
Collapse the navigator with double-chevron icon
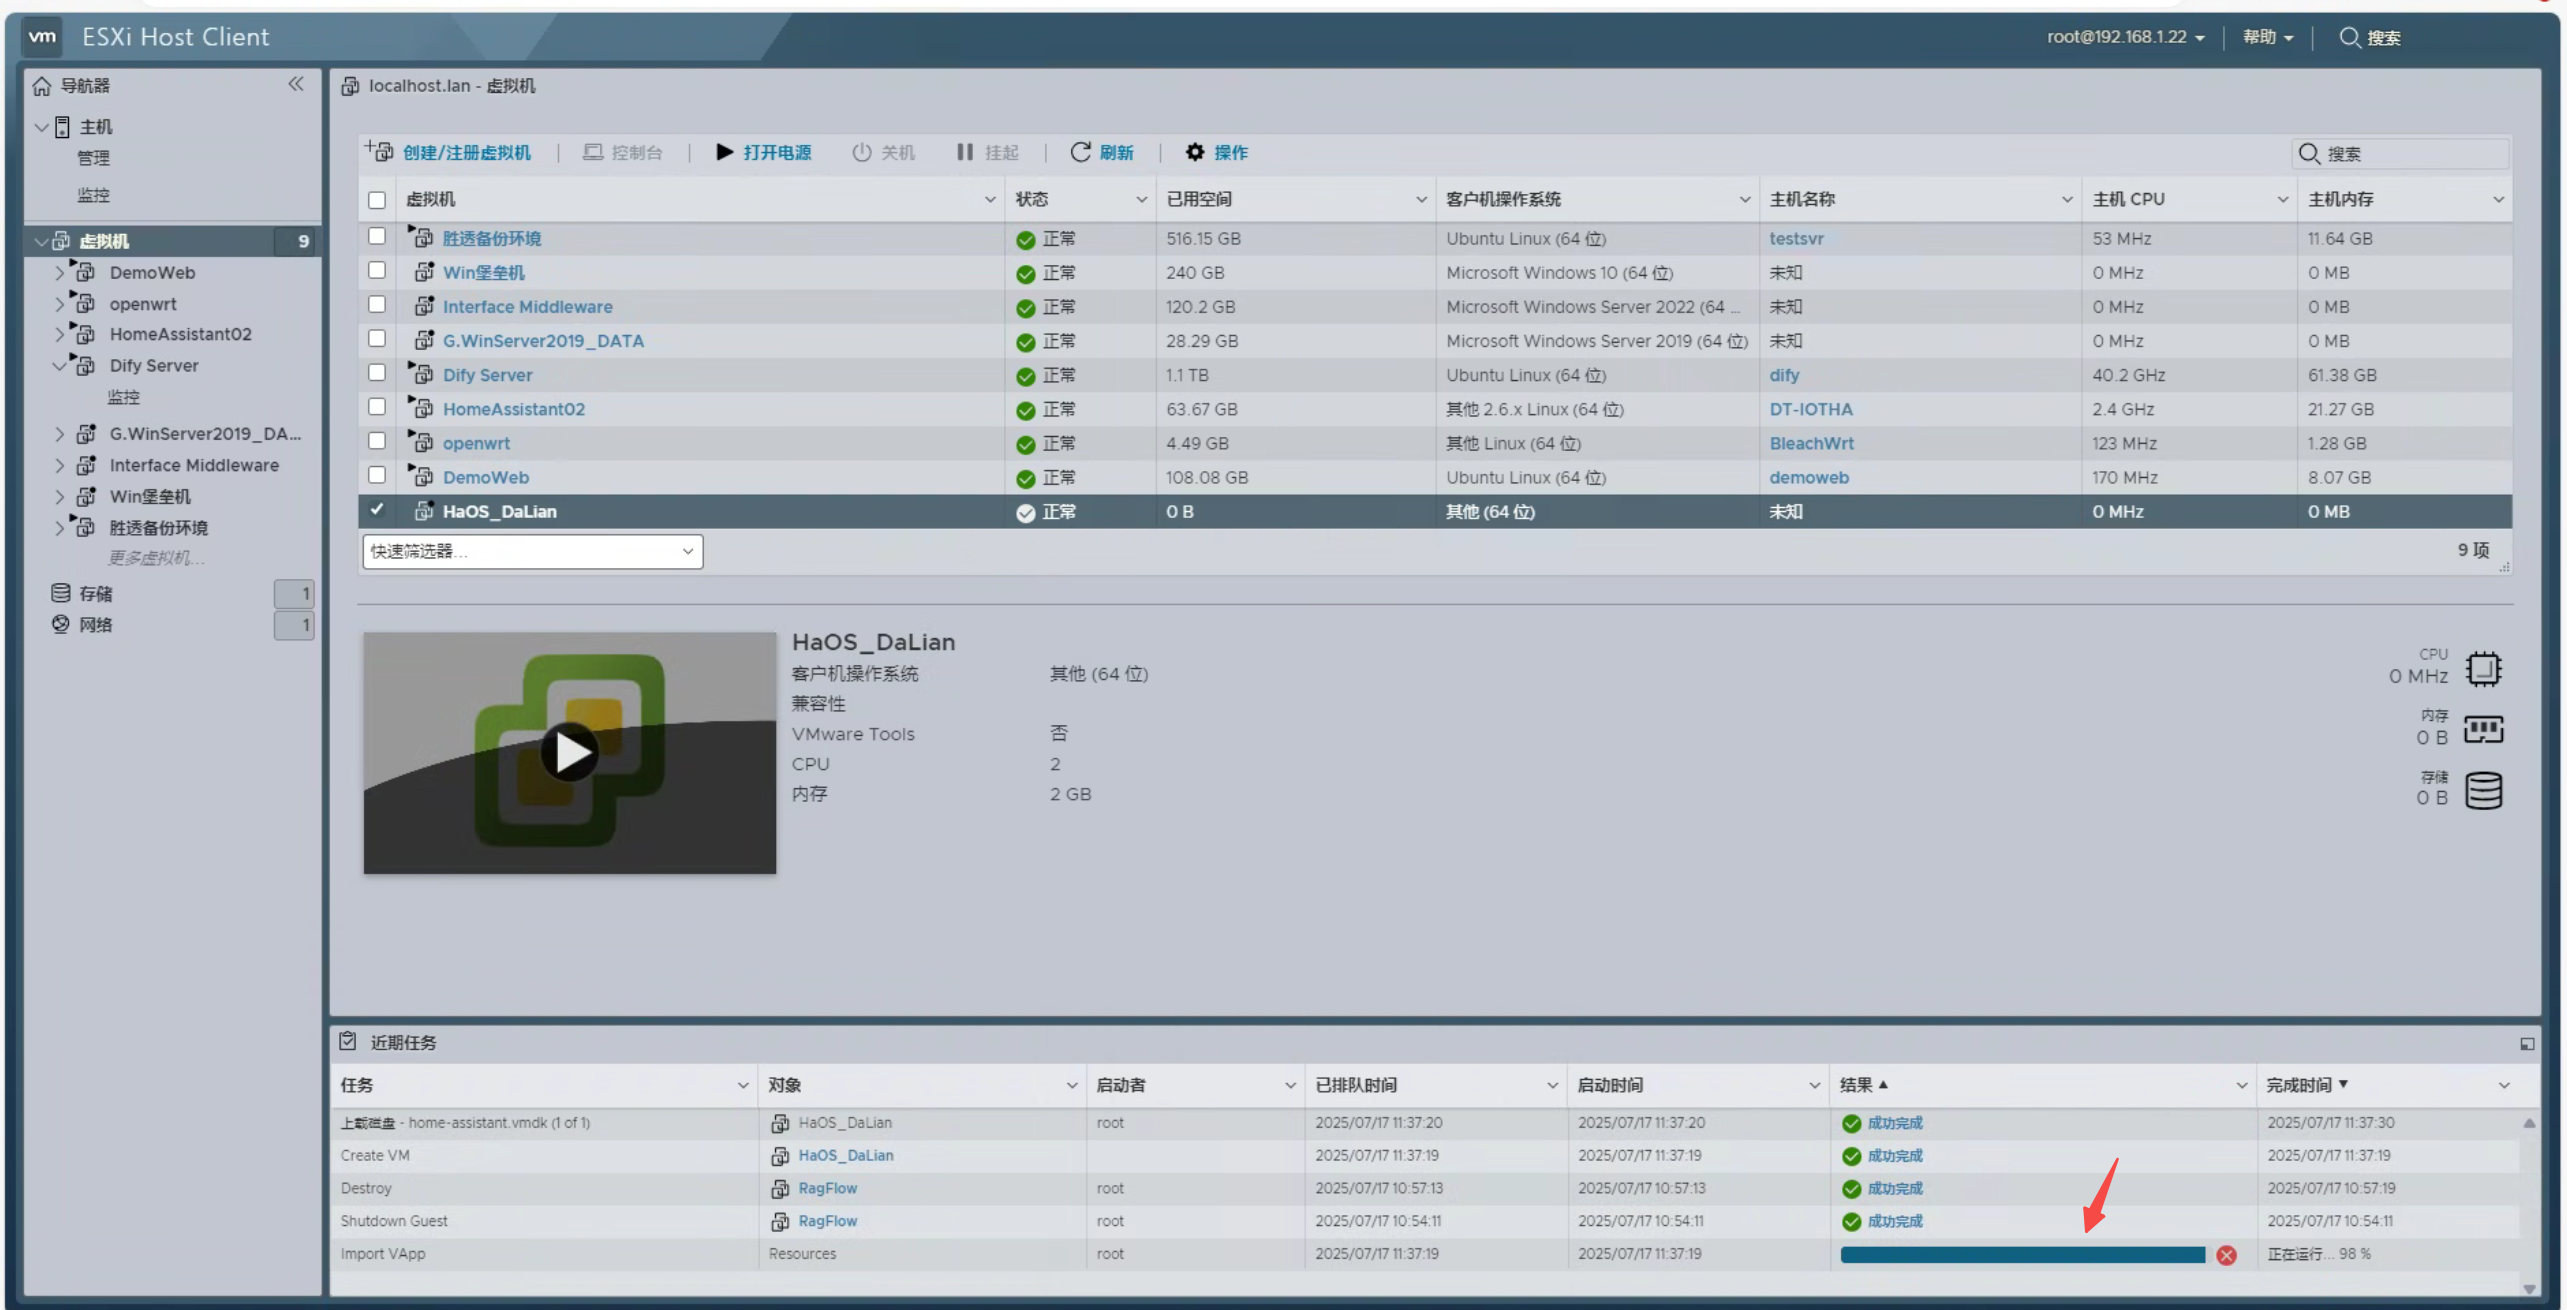[296, 84]
